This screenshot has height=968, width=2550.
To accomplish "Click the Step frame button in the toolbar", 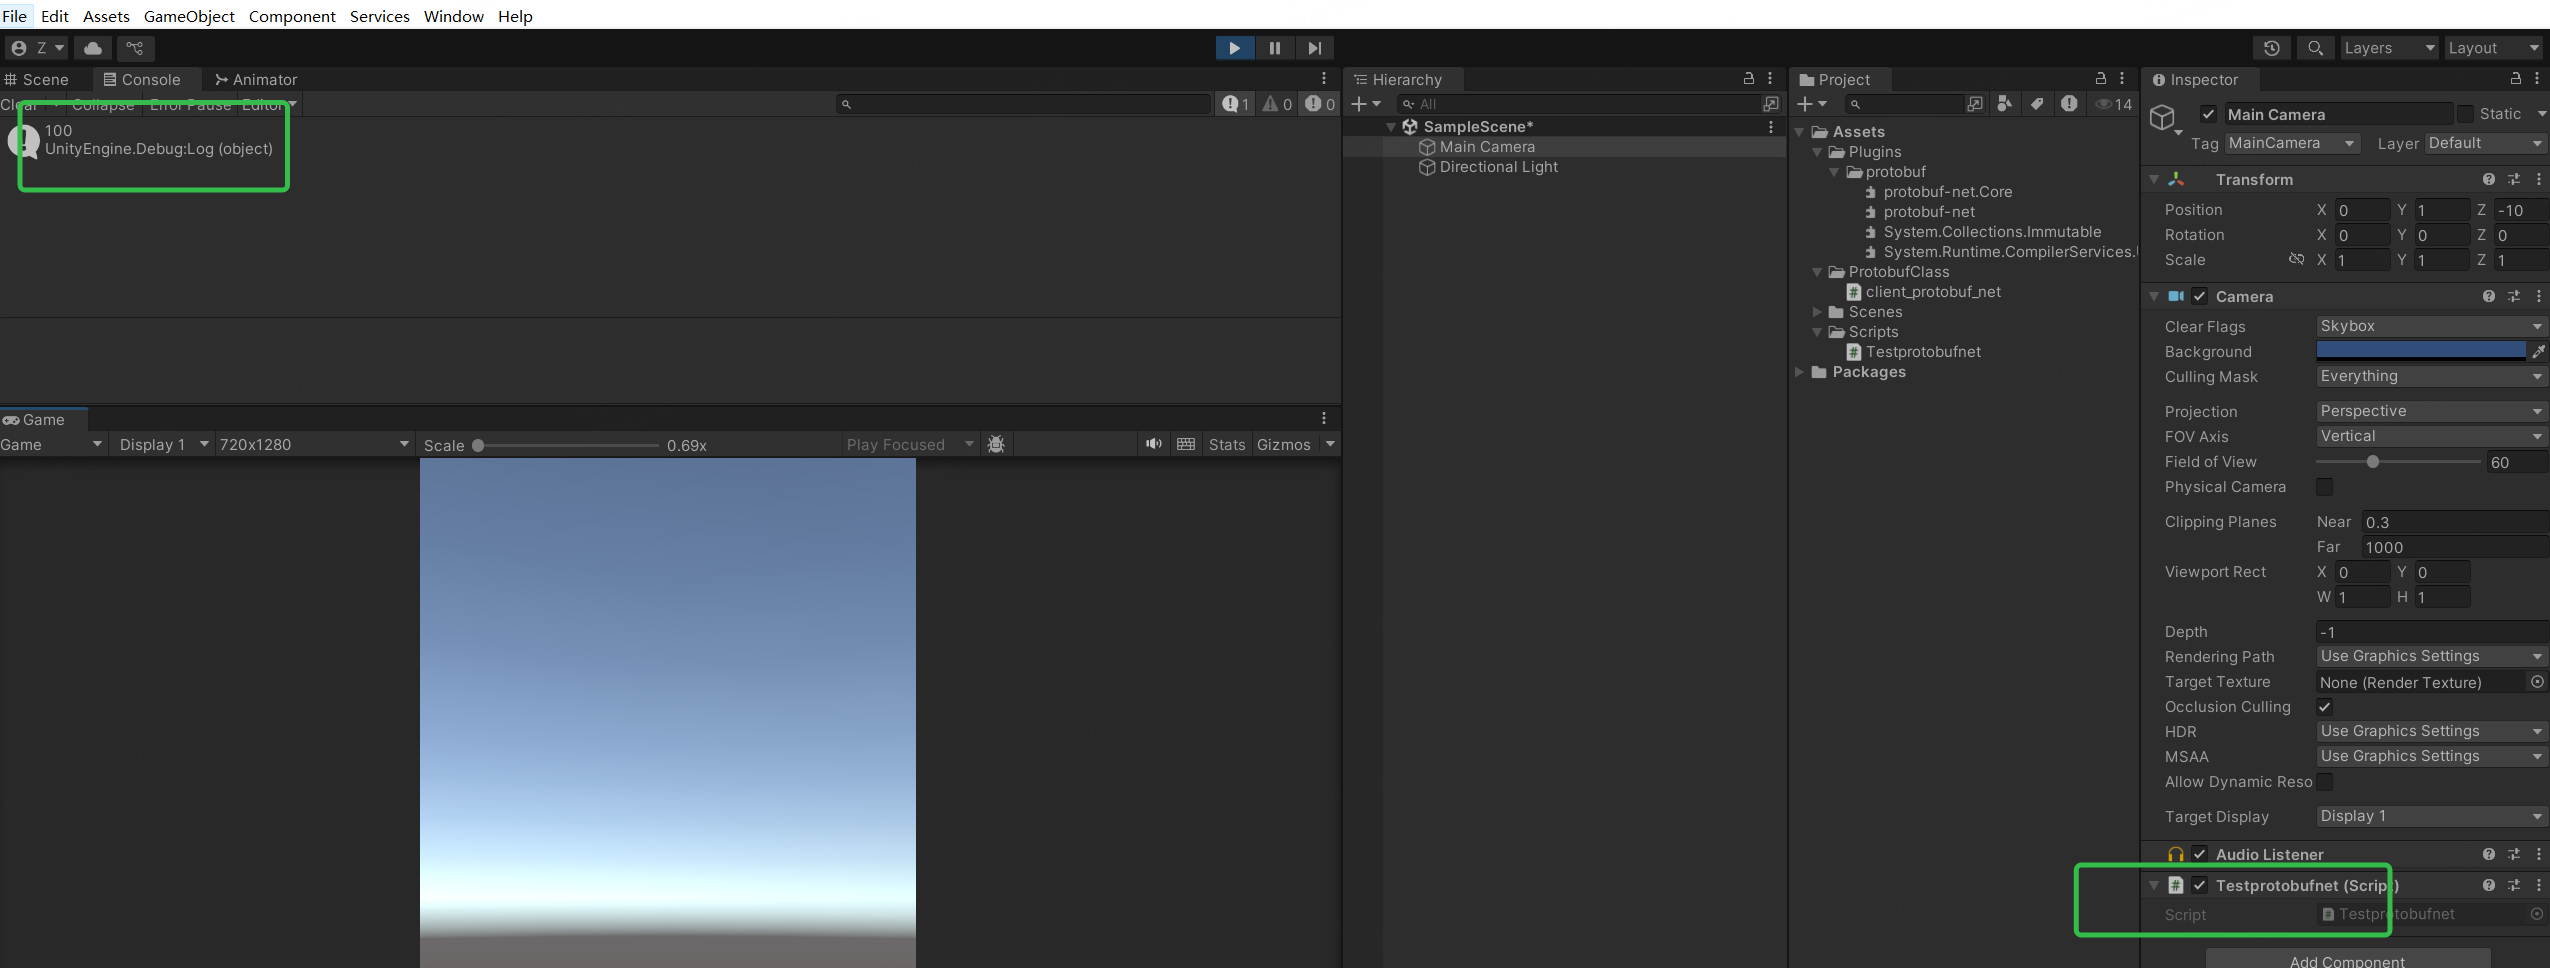I will click(x=1314, y=47).
